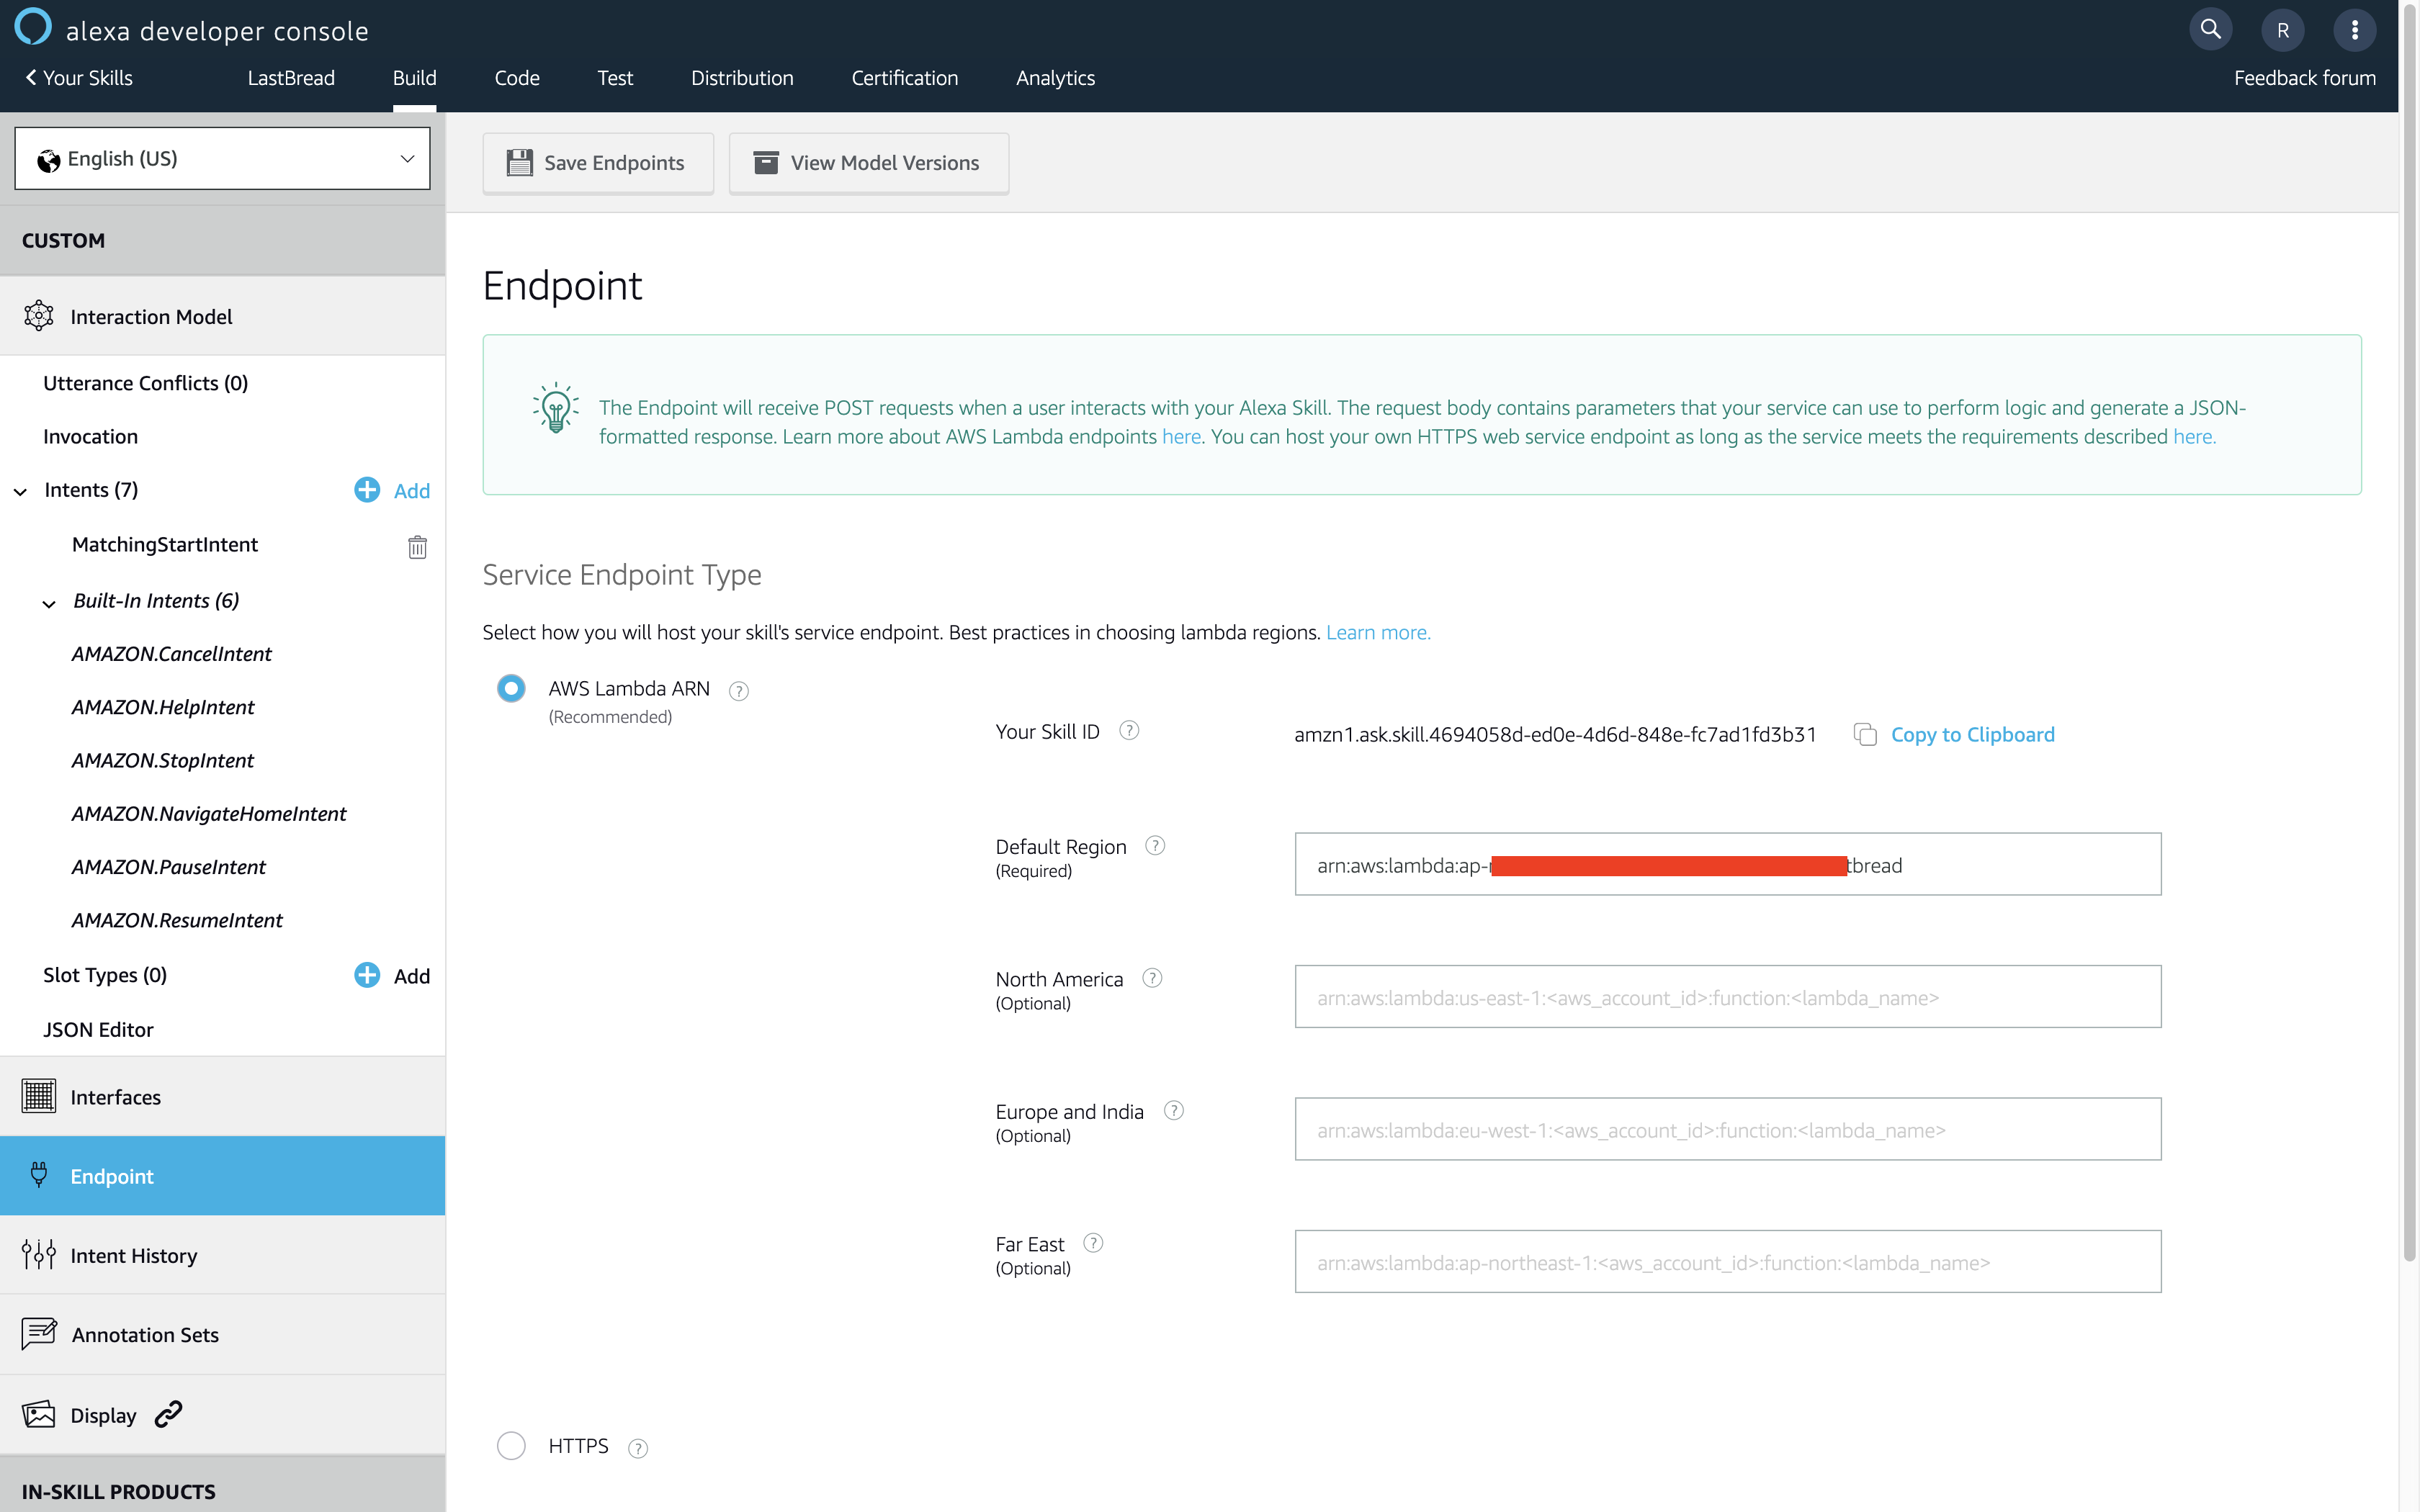Click the help icon next to Your Skill ID
Image resolution: width=2420 pixels, height=1512 pixels.
click(1128, 731)
